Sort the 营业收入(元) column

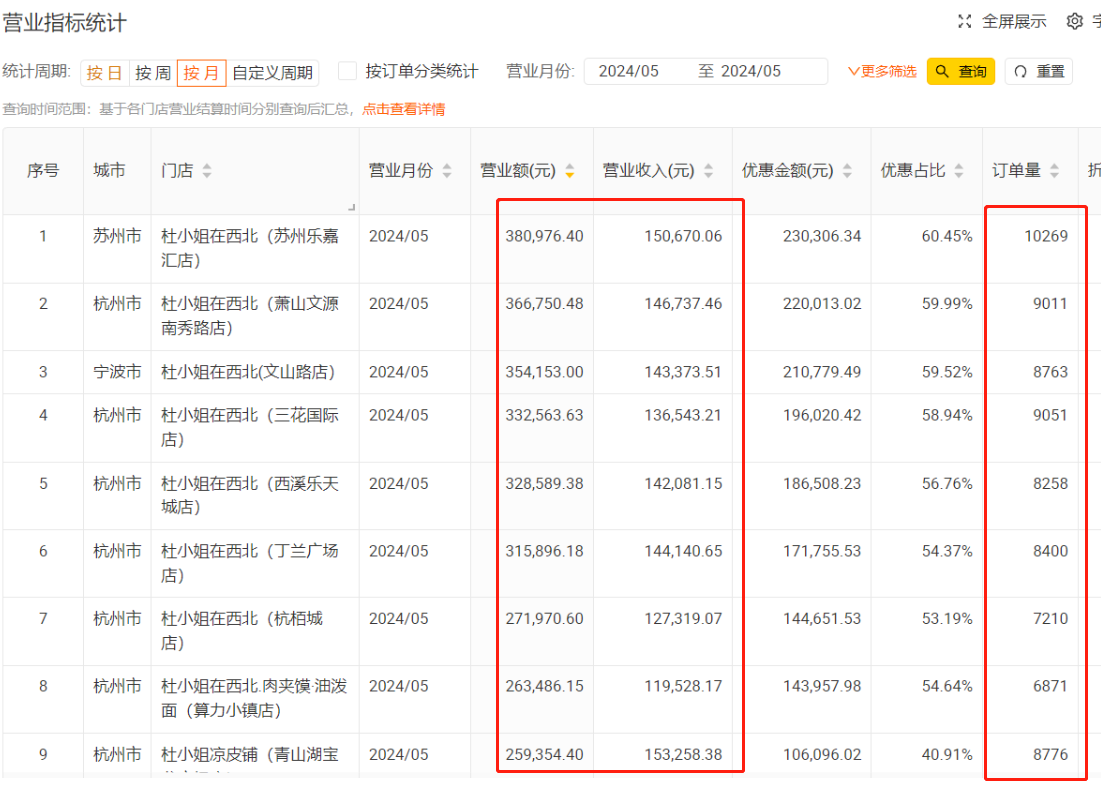coord(706,170)
